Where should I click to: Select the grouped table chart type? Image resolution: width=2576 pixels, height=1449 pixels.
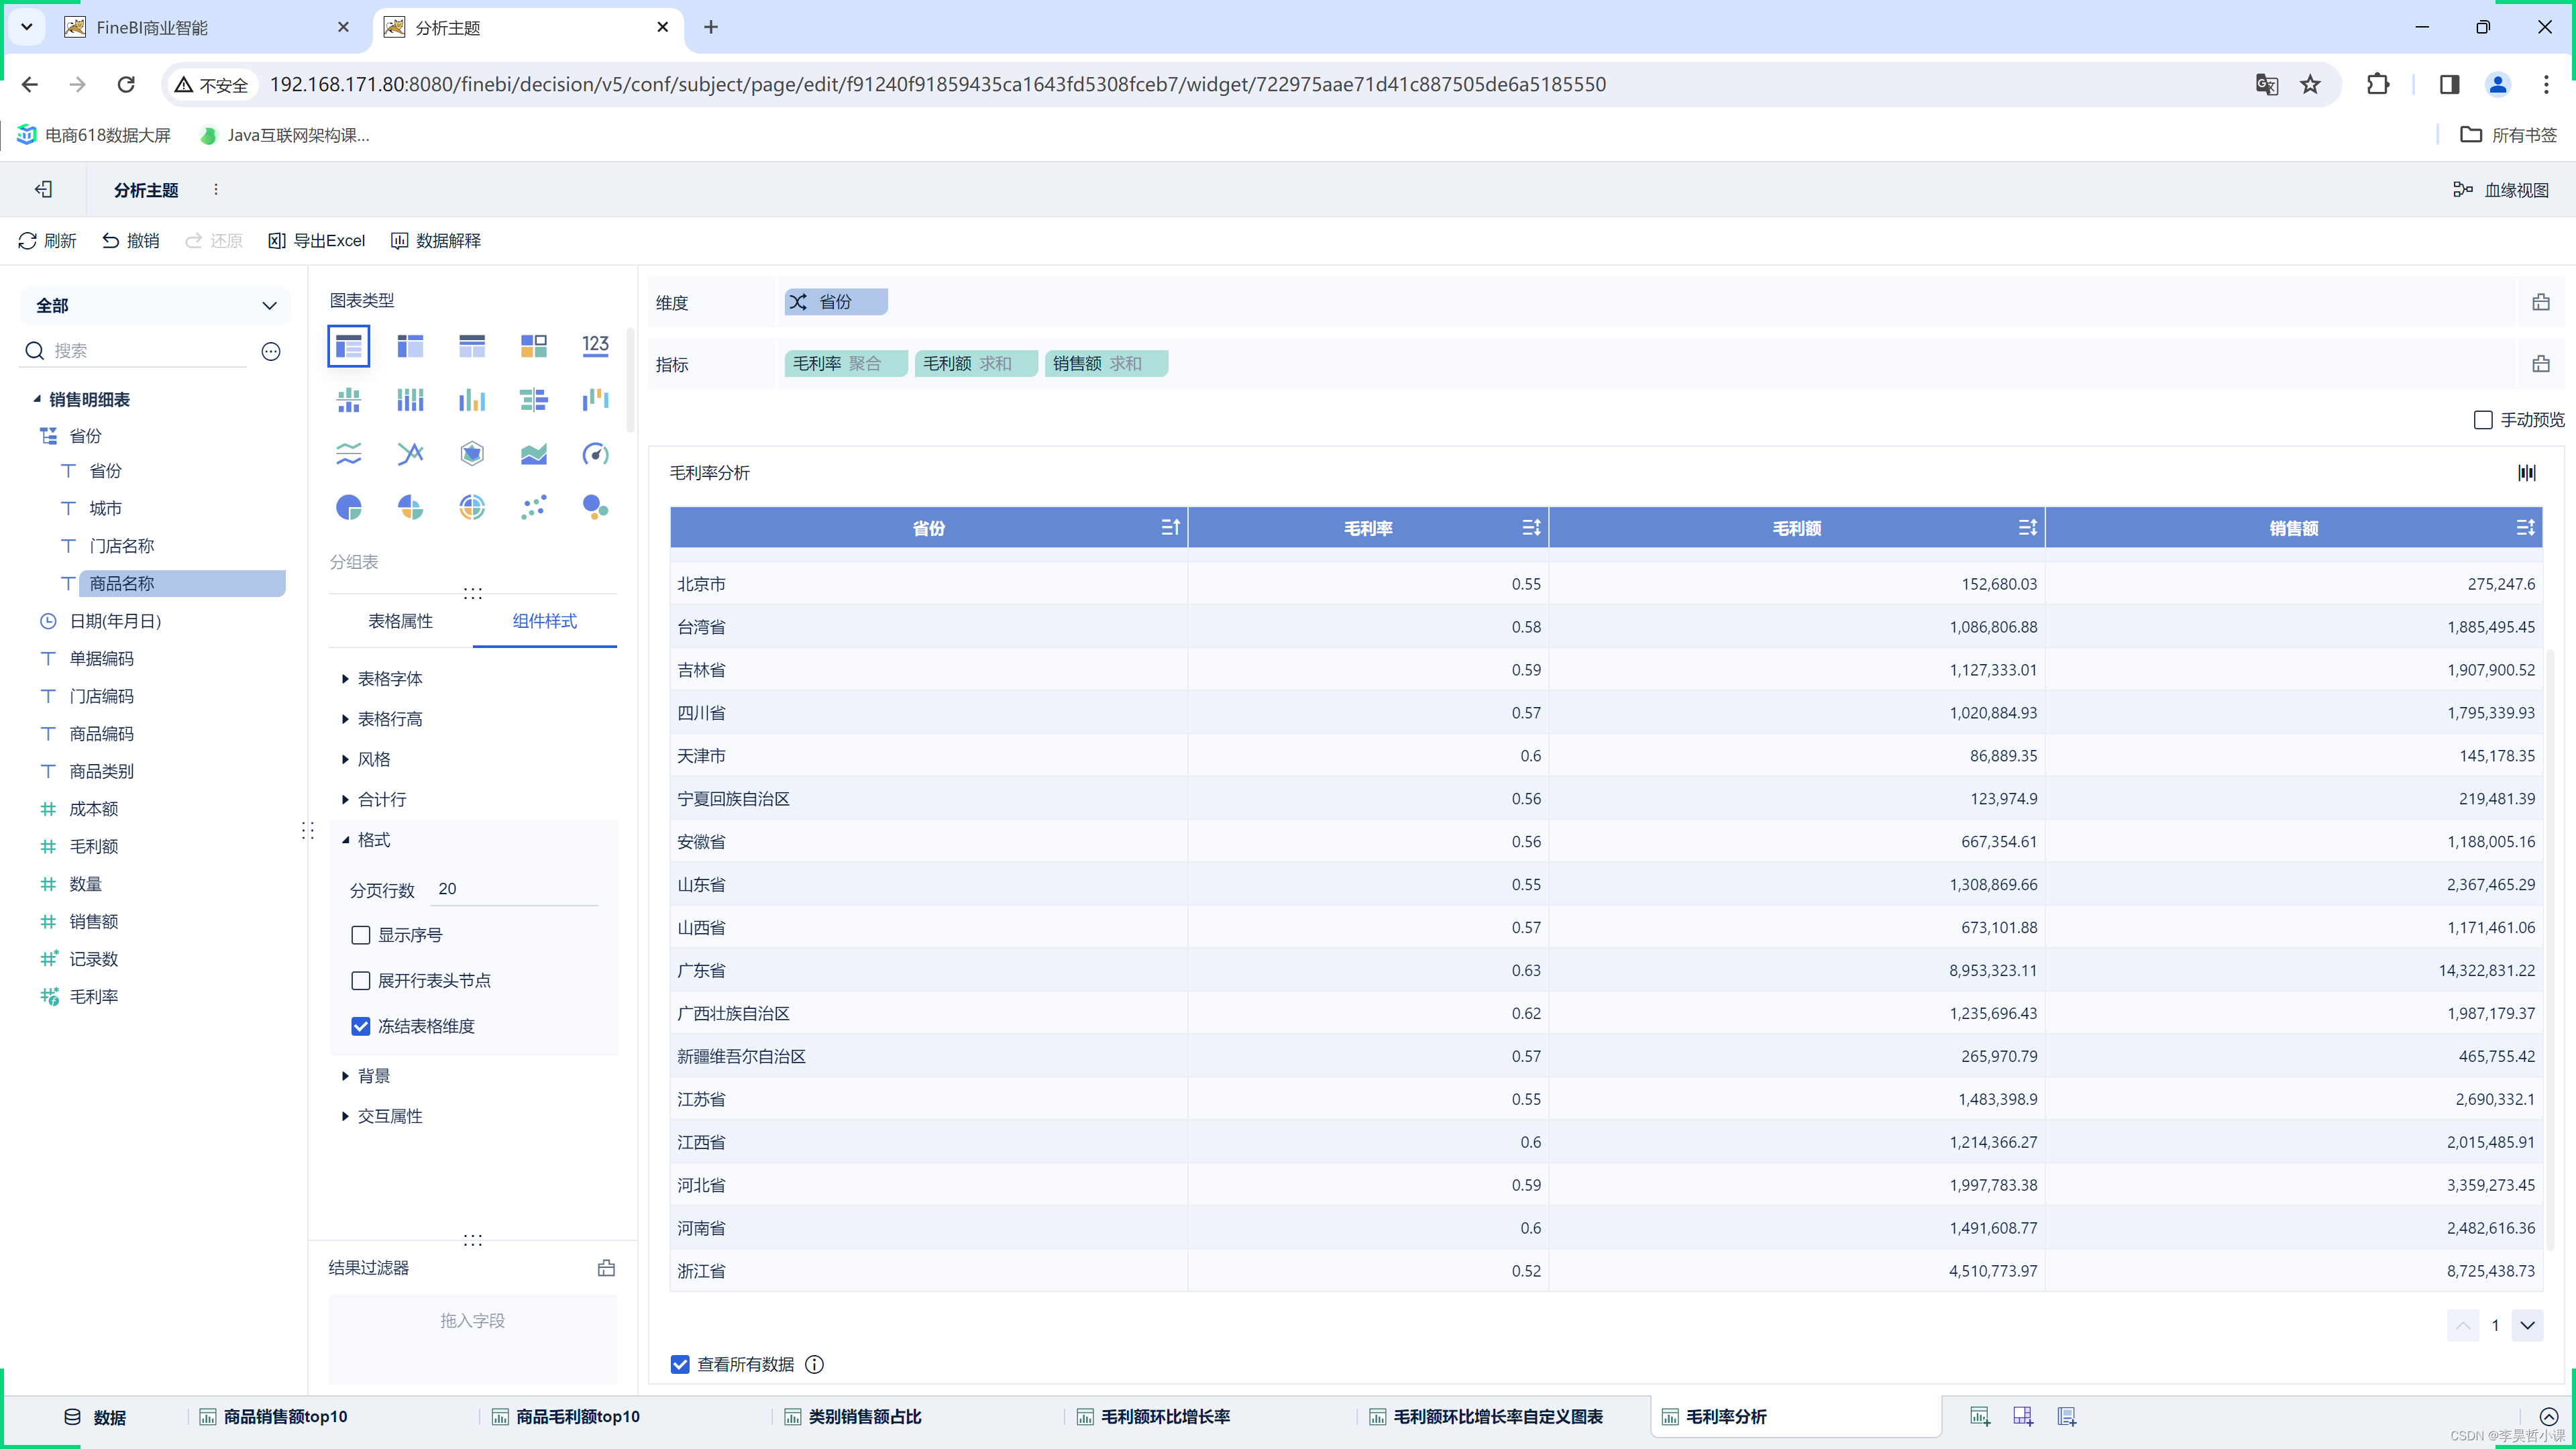point(348,346)
